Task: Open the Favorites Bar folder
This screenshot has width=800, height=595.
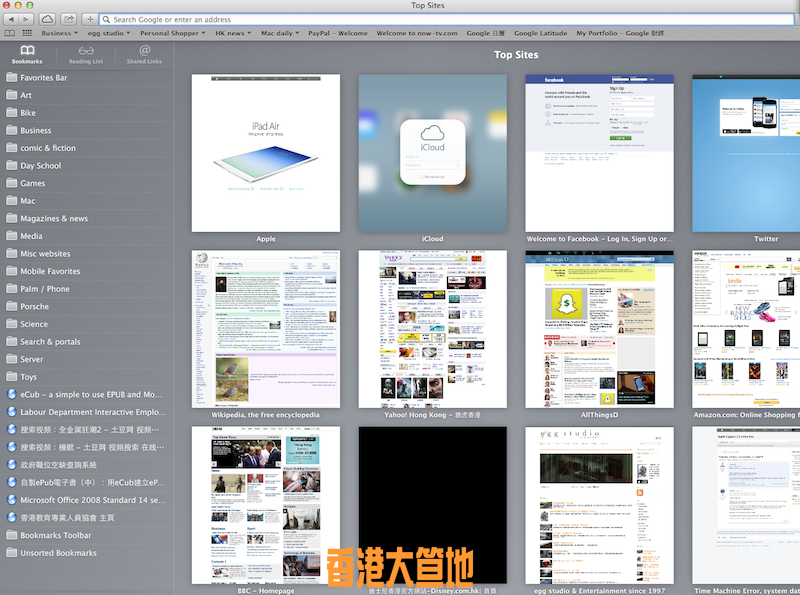Action: pyautogui.click(x=87, y=78)
